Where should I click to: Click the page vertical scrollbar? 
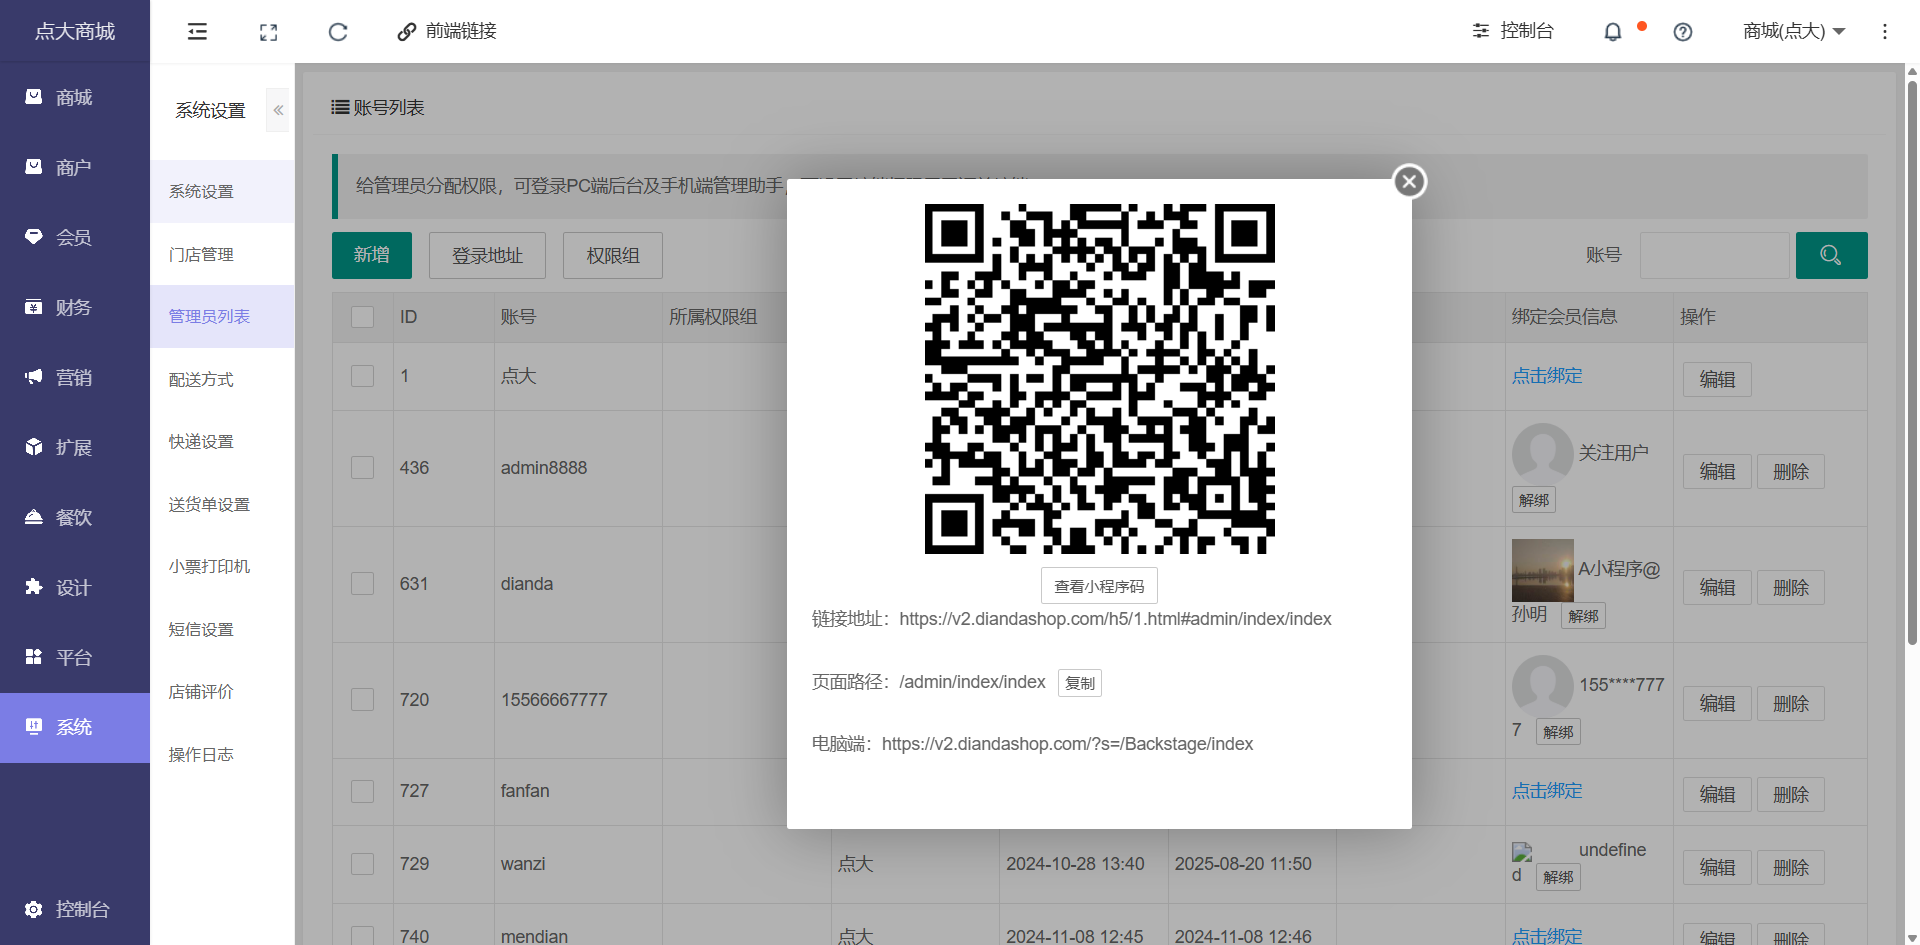coord(1912,363)
